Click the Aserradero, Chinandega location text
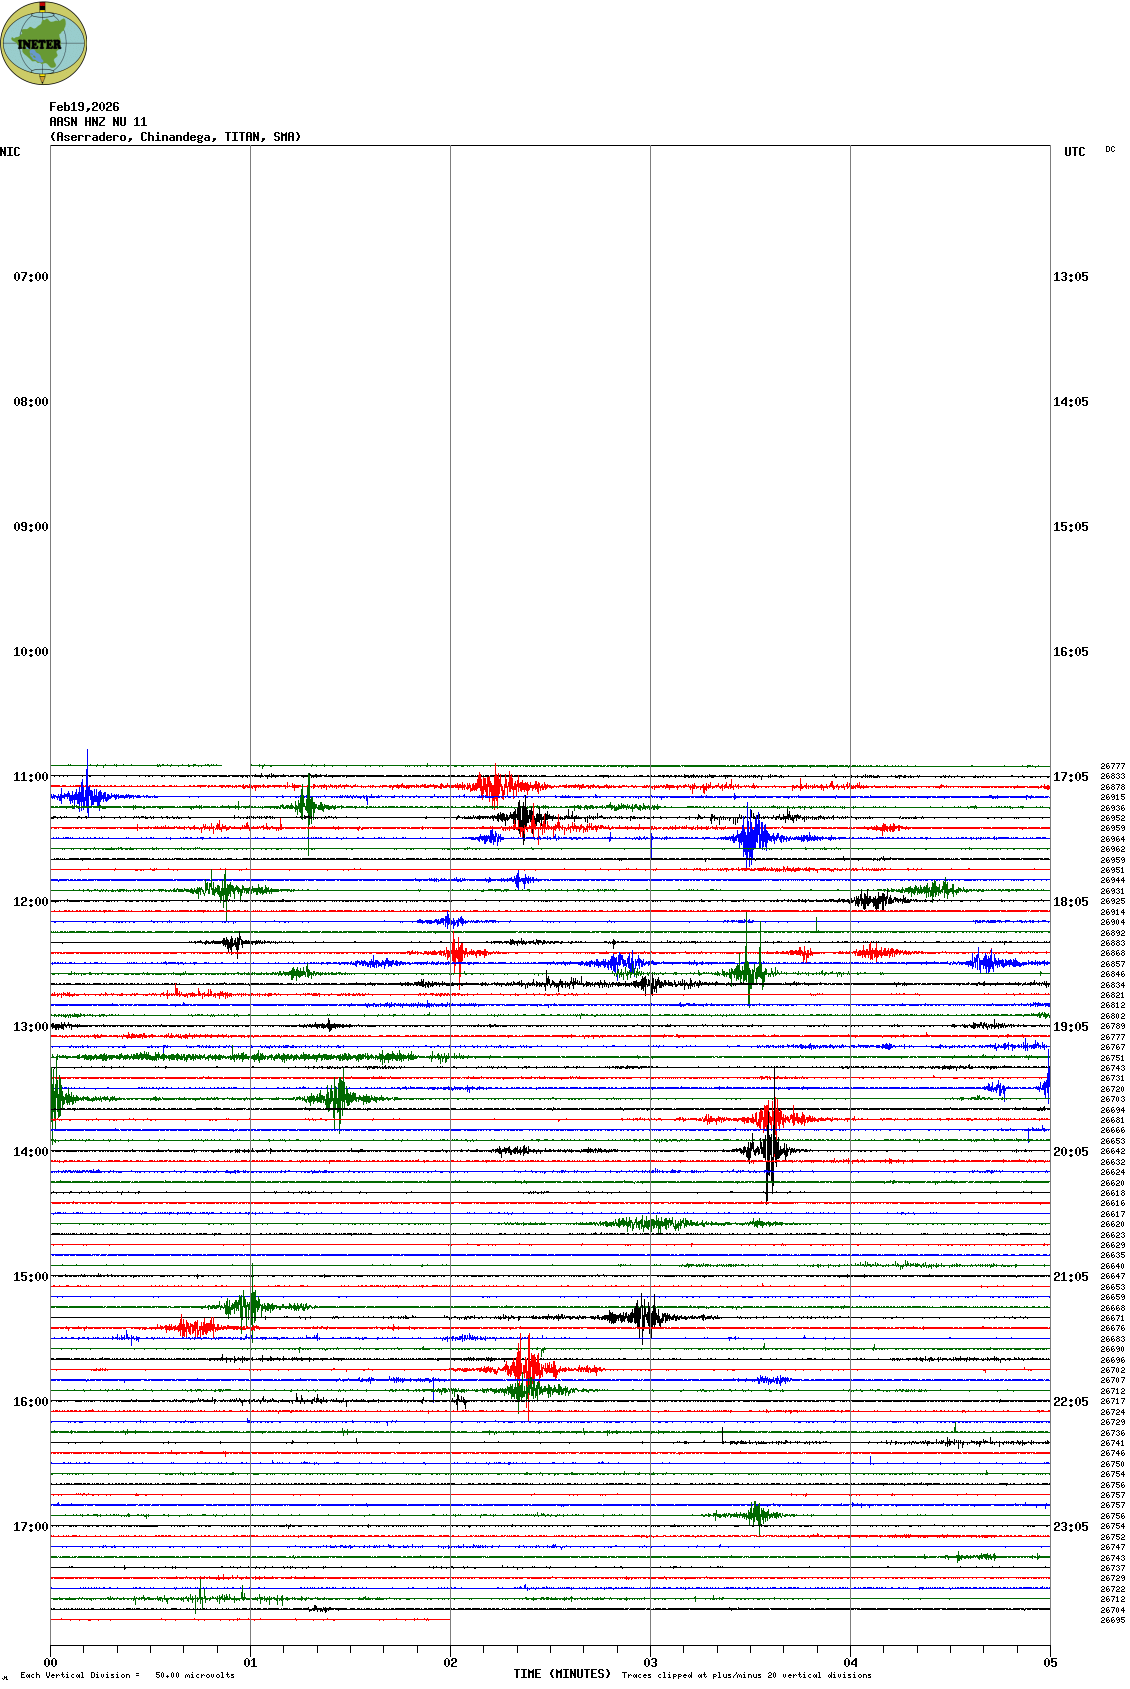 pyautogui.click(x=175, y=137)
